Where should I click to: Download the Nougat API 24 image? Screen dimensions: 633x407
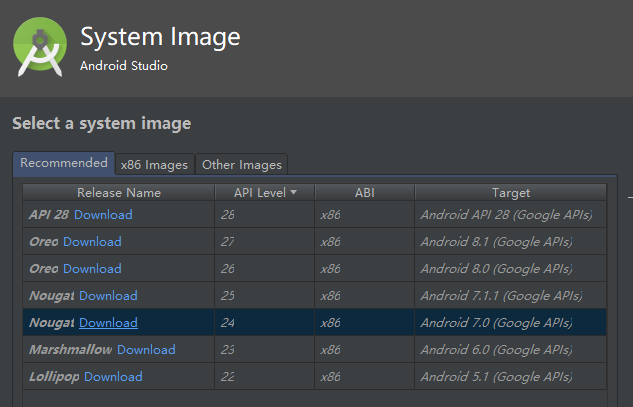click(x=108, y=323)
